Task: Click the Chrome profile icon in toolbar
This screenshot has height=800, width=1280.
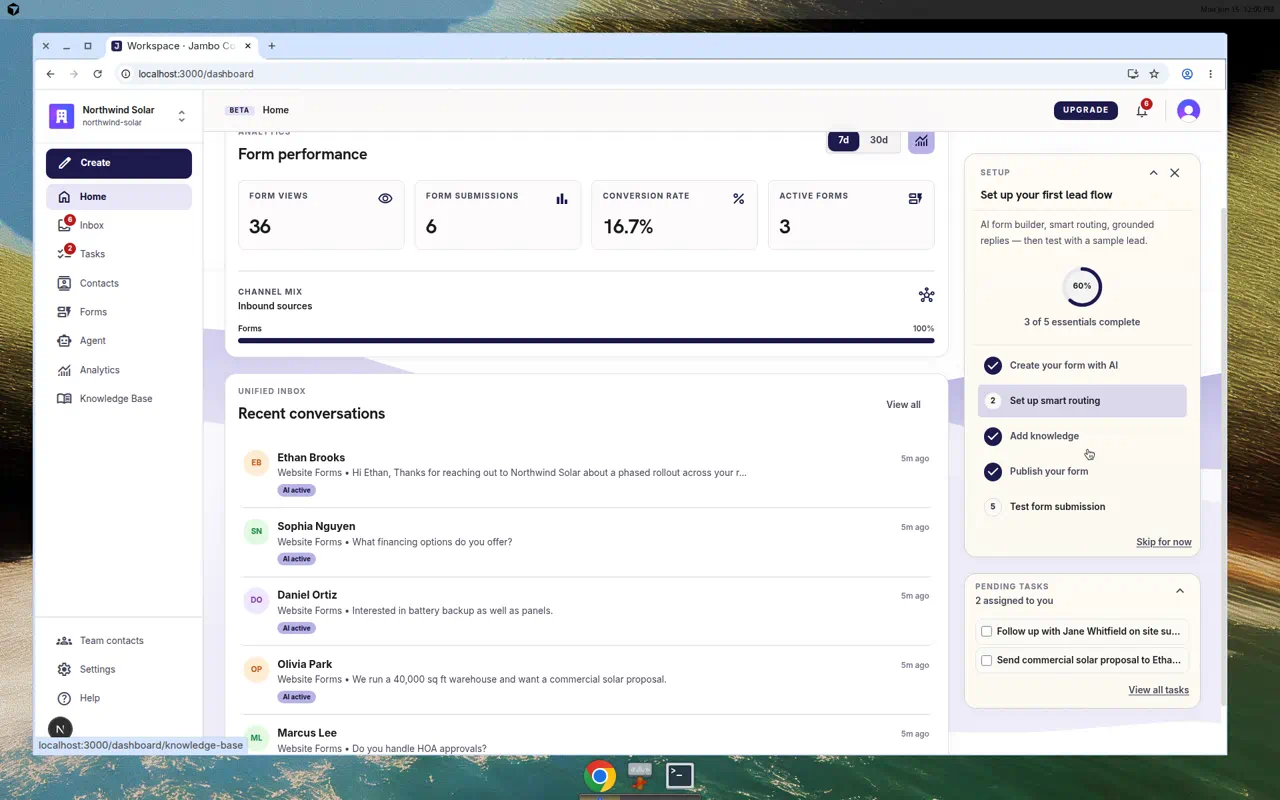Action: [1187, 74]
